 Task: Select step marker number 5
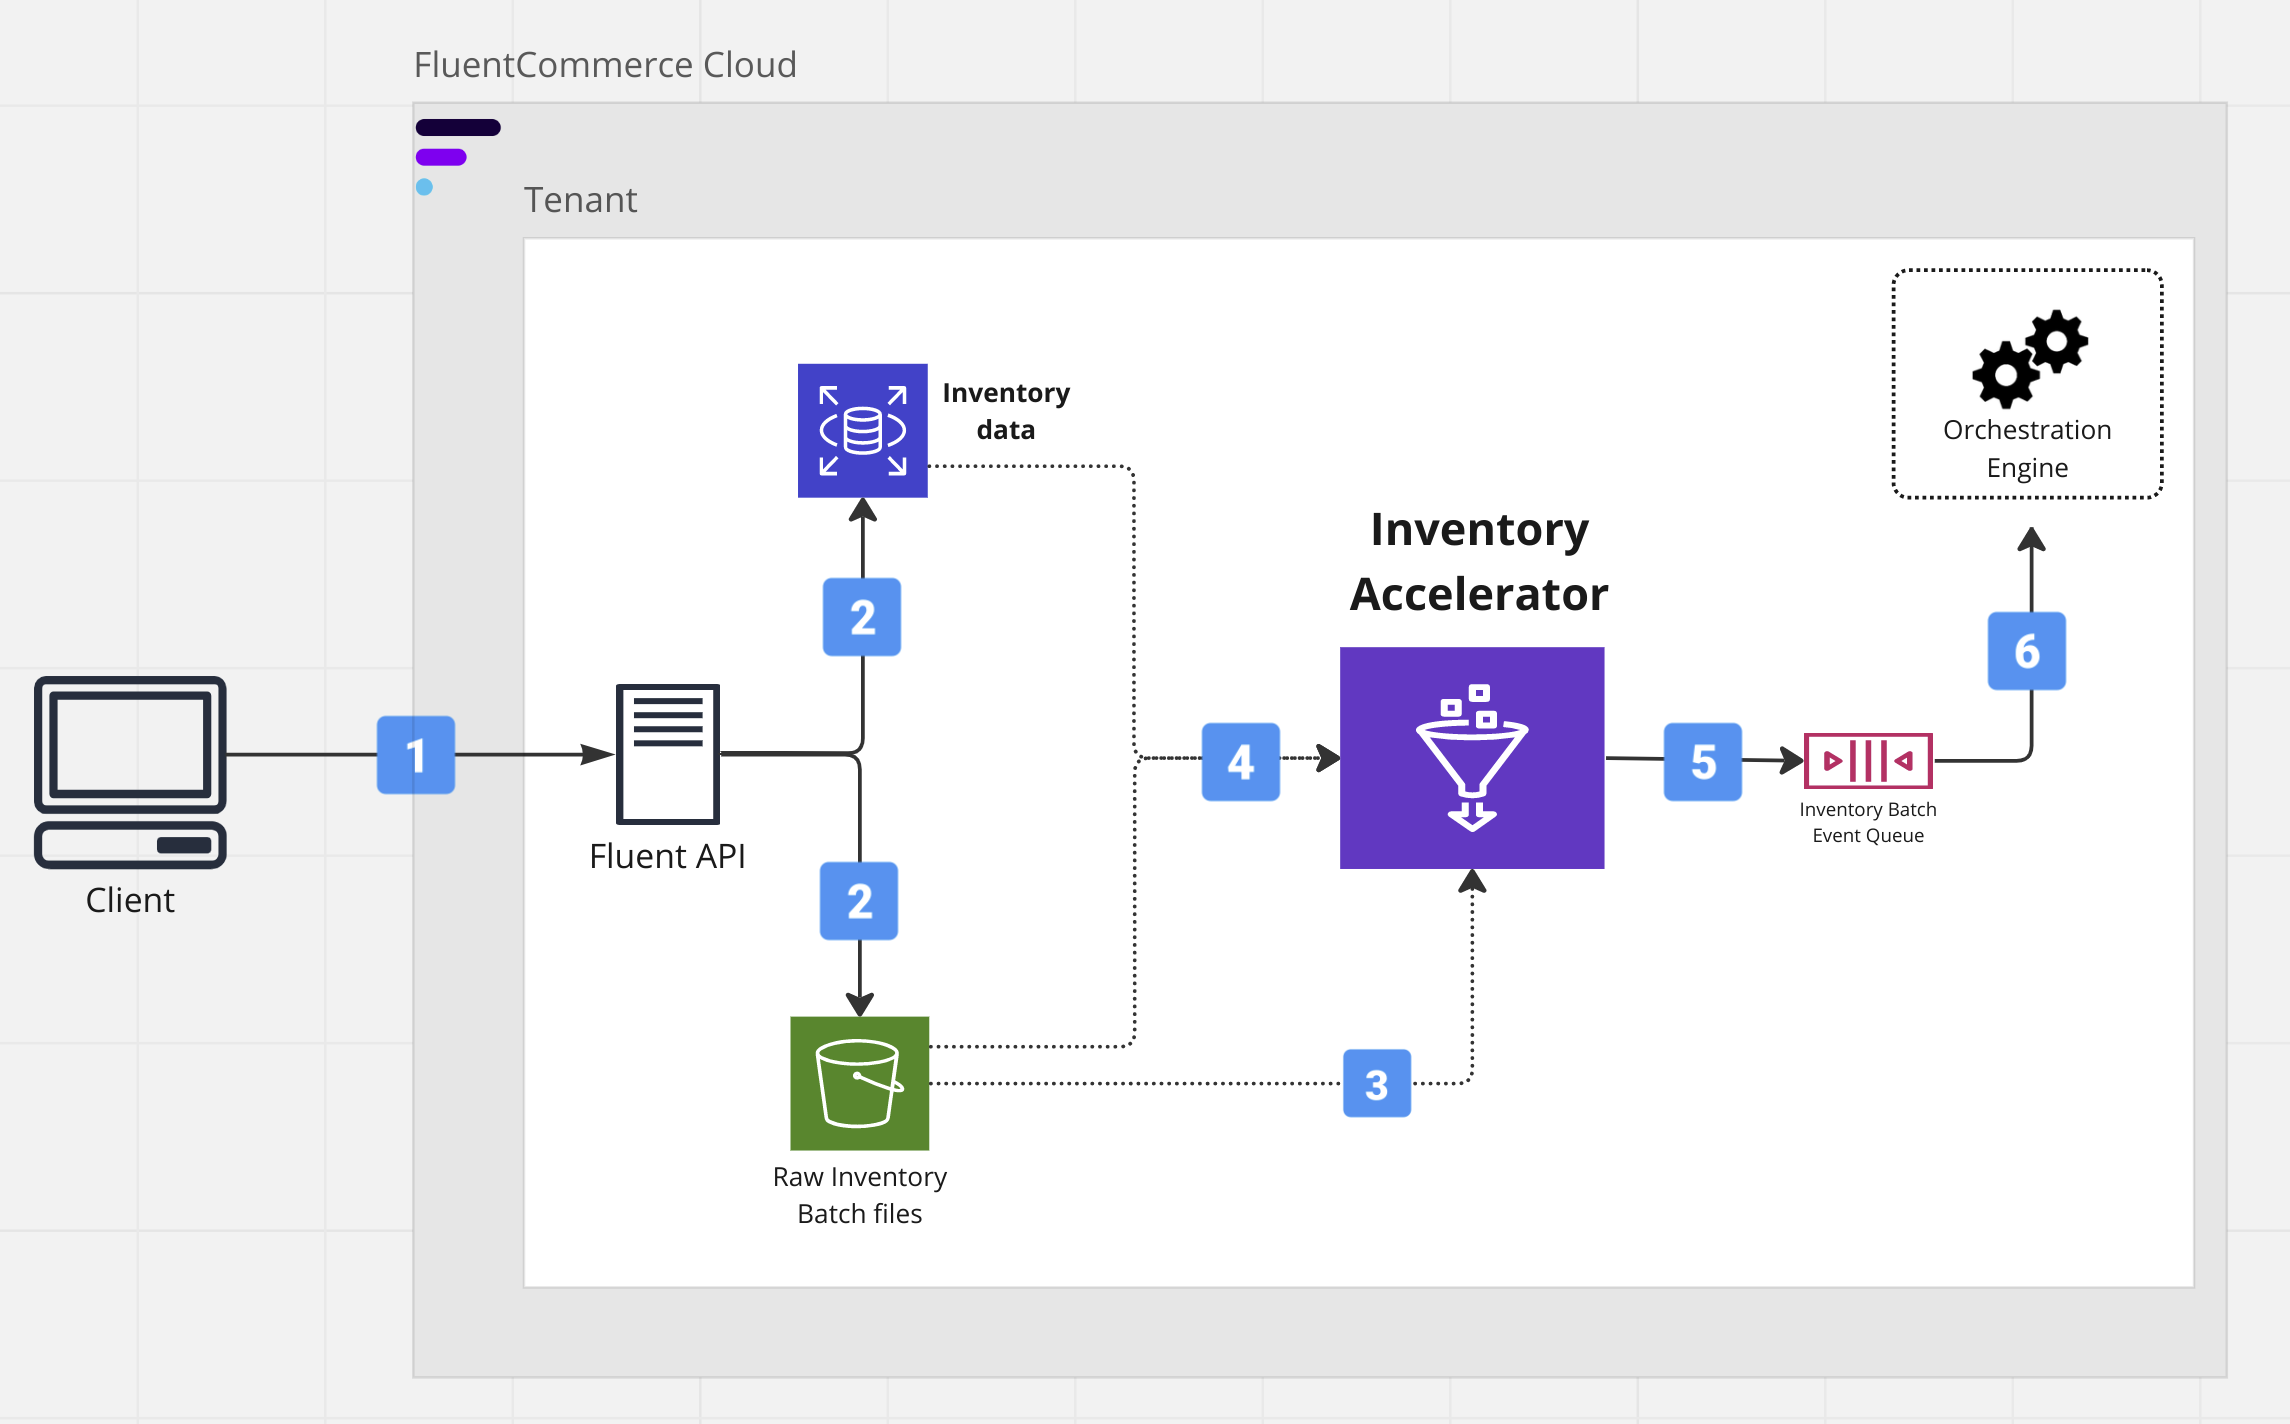[x=1702, y=762]
